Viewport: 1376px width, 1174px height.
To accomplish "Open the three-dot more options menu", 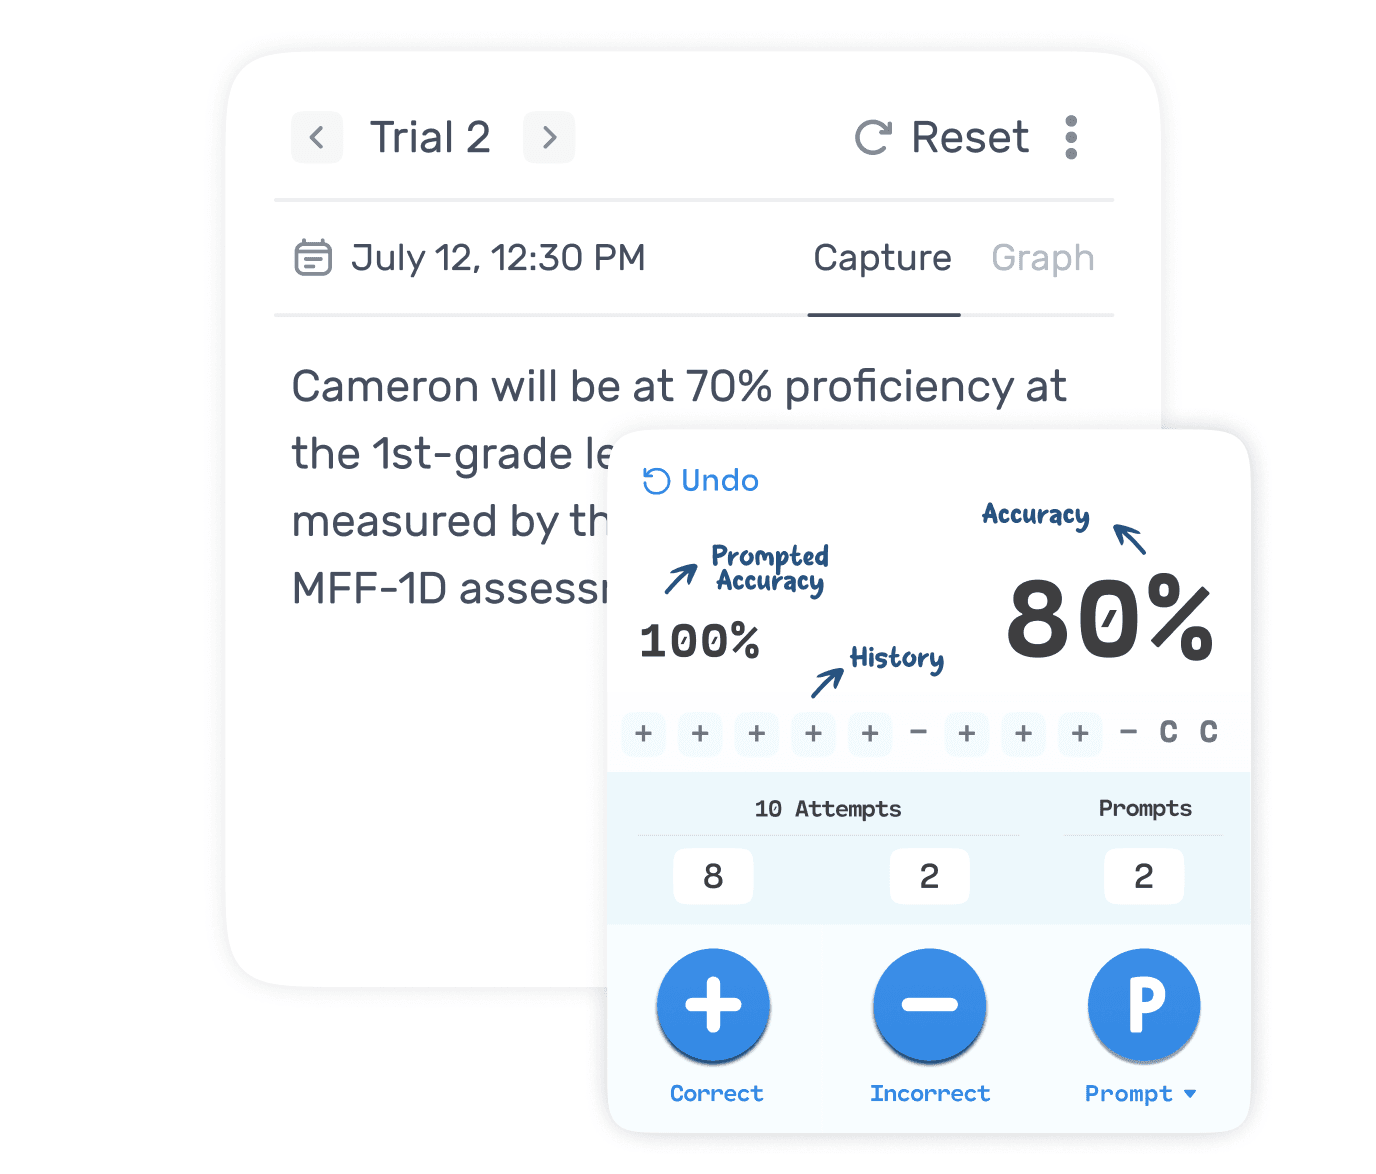I will [x=1071, y=137].
